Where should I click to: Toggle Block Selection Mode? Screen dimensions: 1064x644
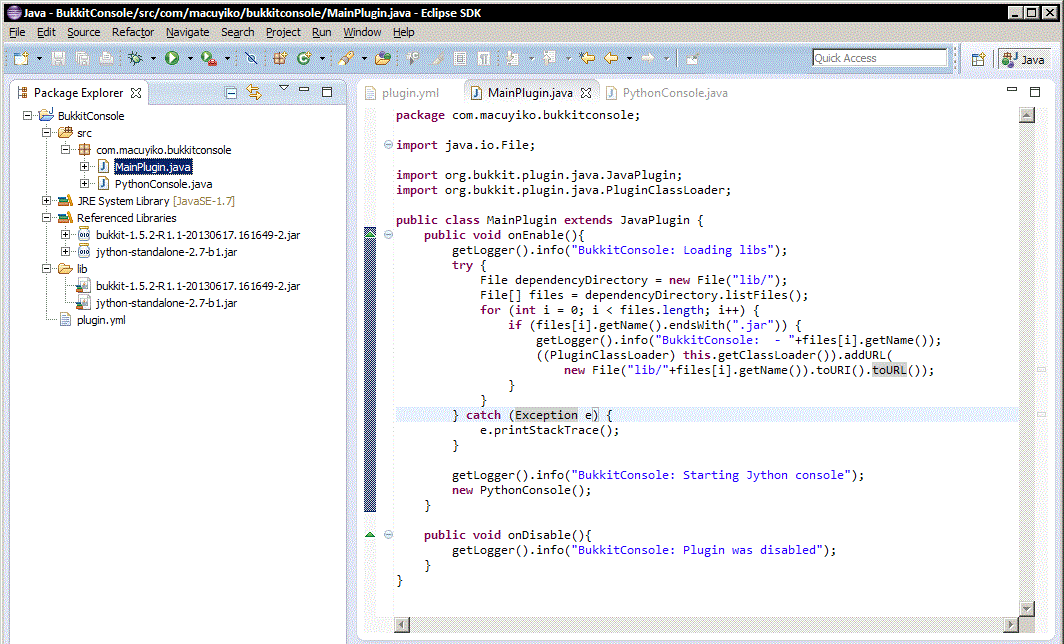(460, 58)
